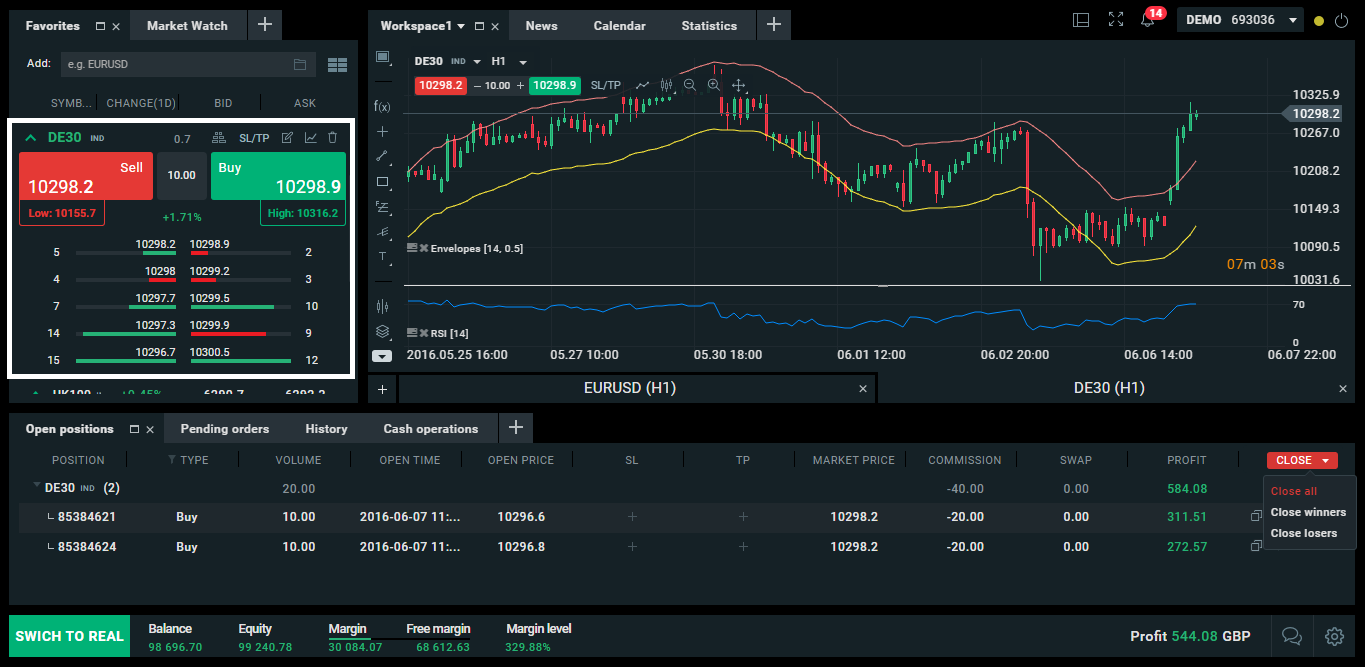Switch to the Pending orders tab

point(224,429)
